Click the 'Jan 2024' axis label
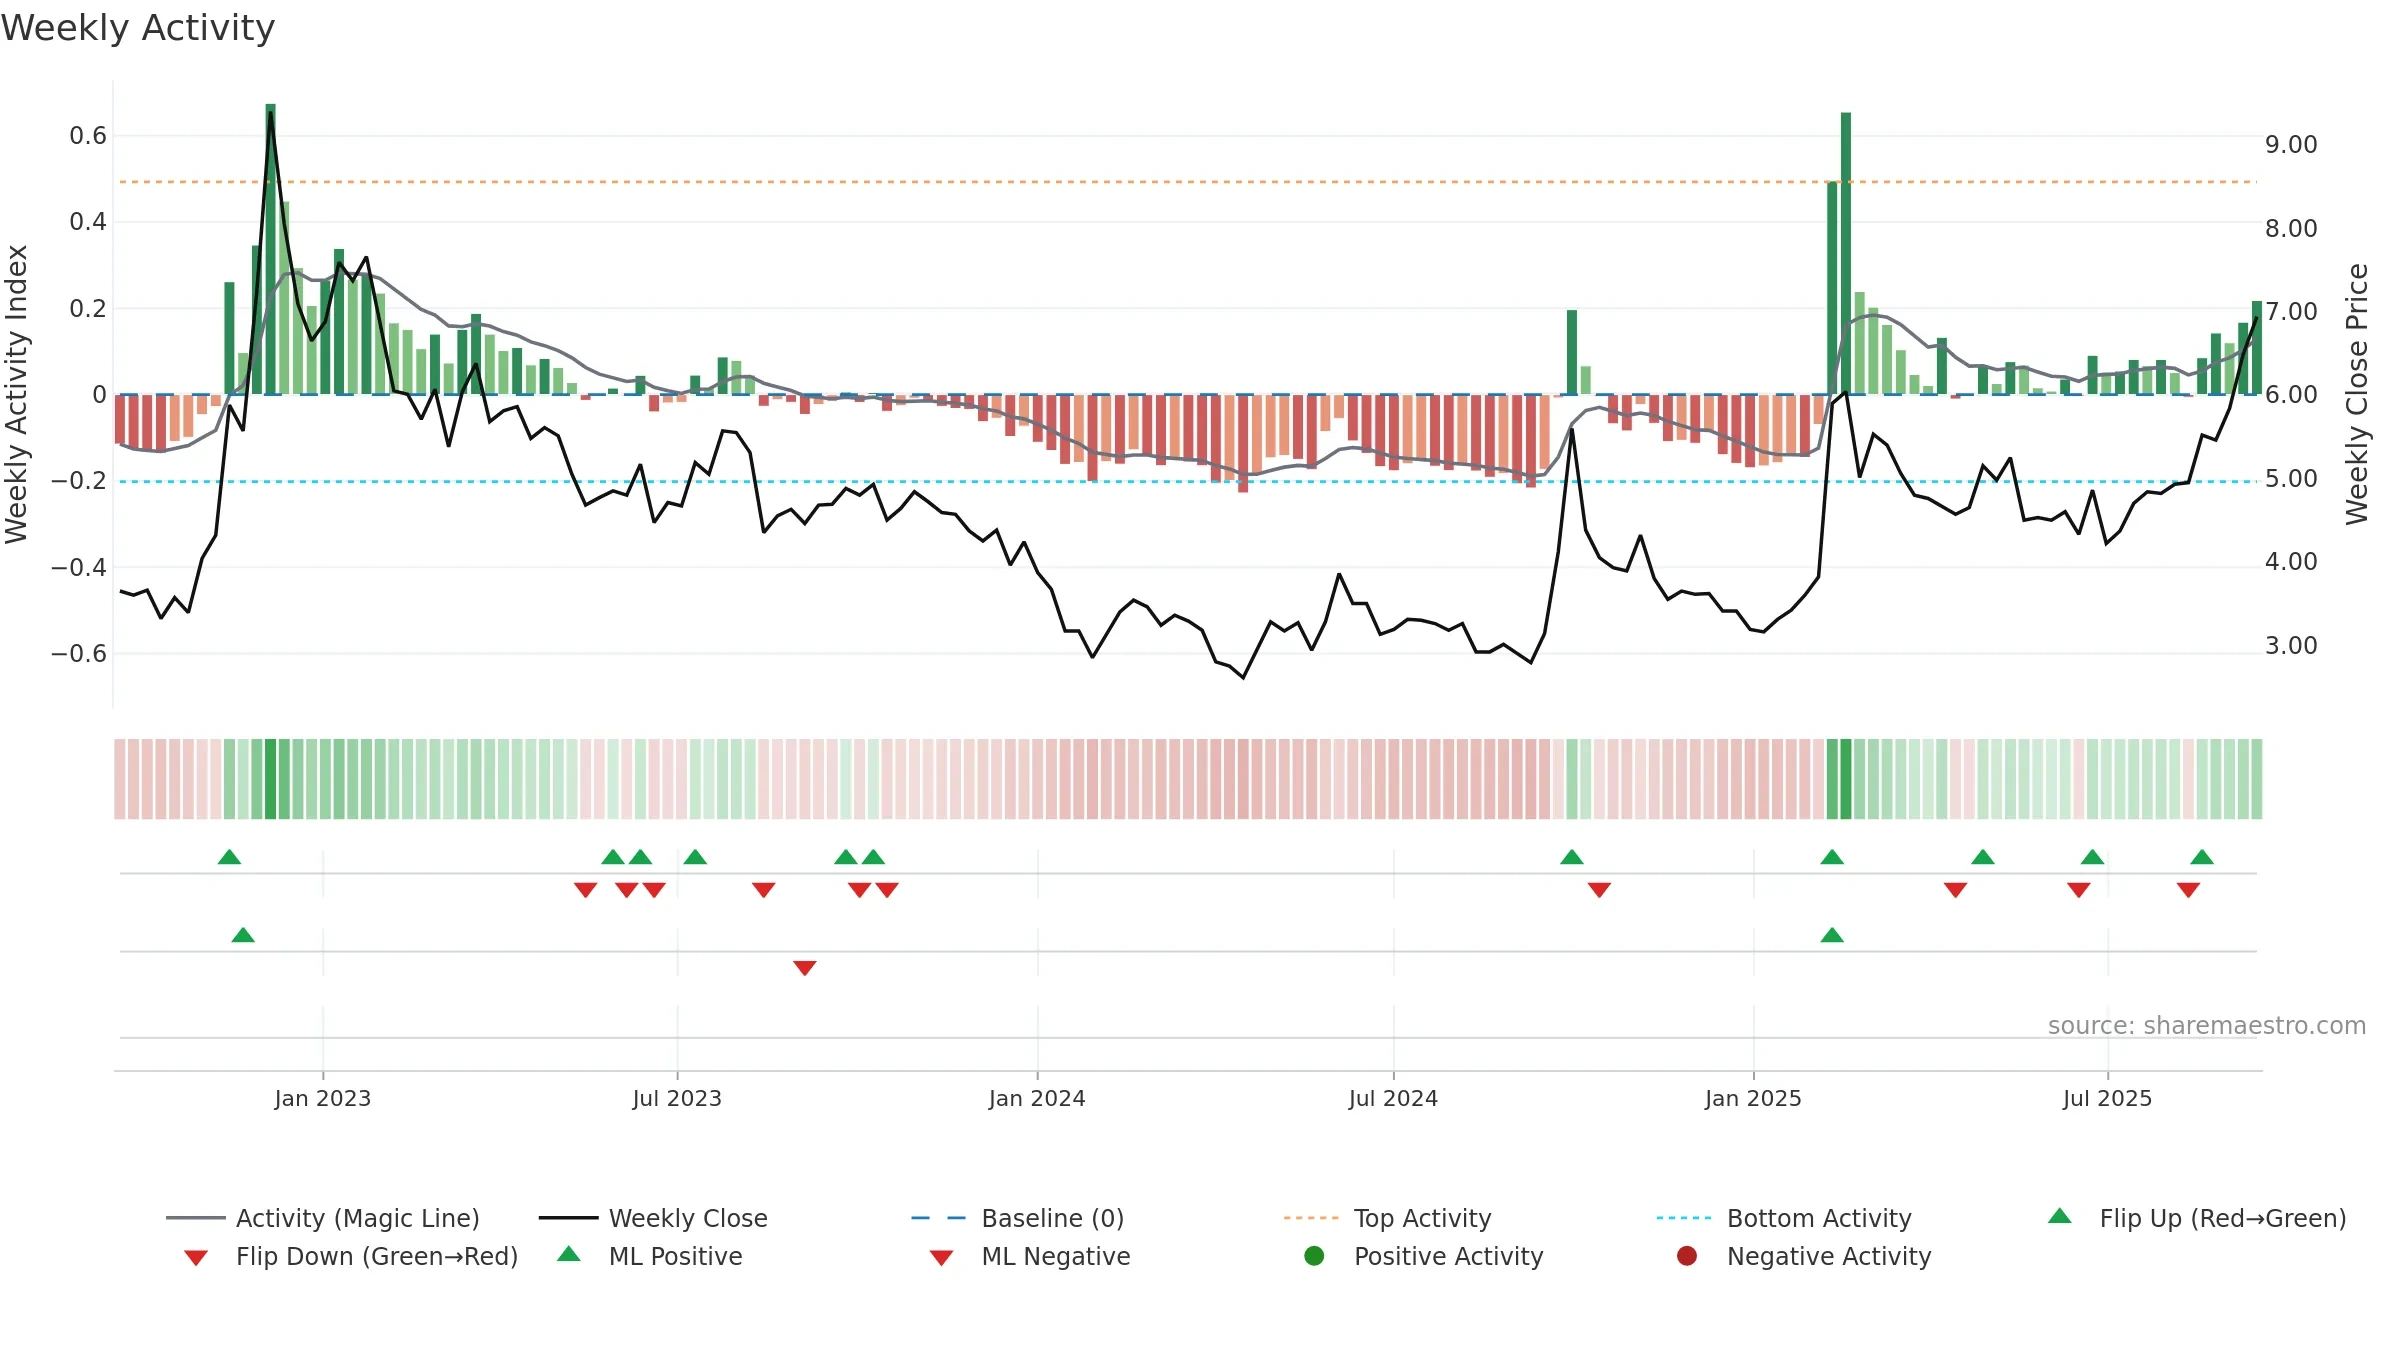 [x=1037, y=1098]
